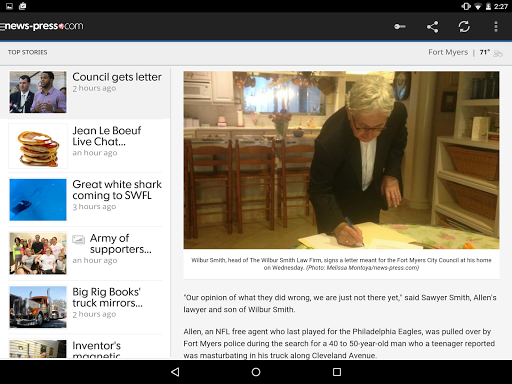Open the Council gets letter story
The height and width of the screenshot is (384, 512).
[85, 92]
